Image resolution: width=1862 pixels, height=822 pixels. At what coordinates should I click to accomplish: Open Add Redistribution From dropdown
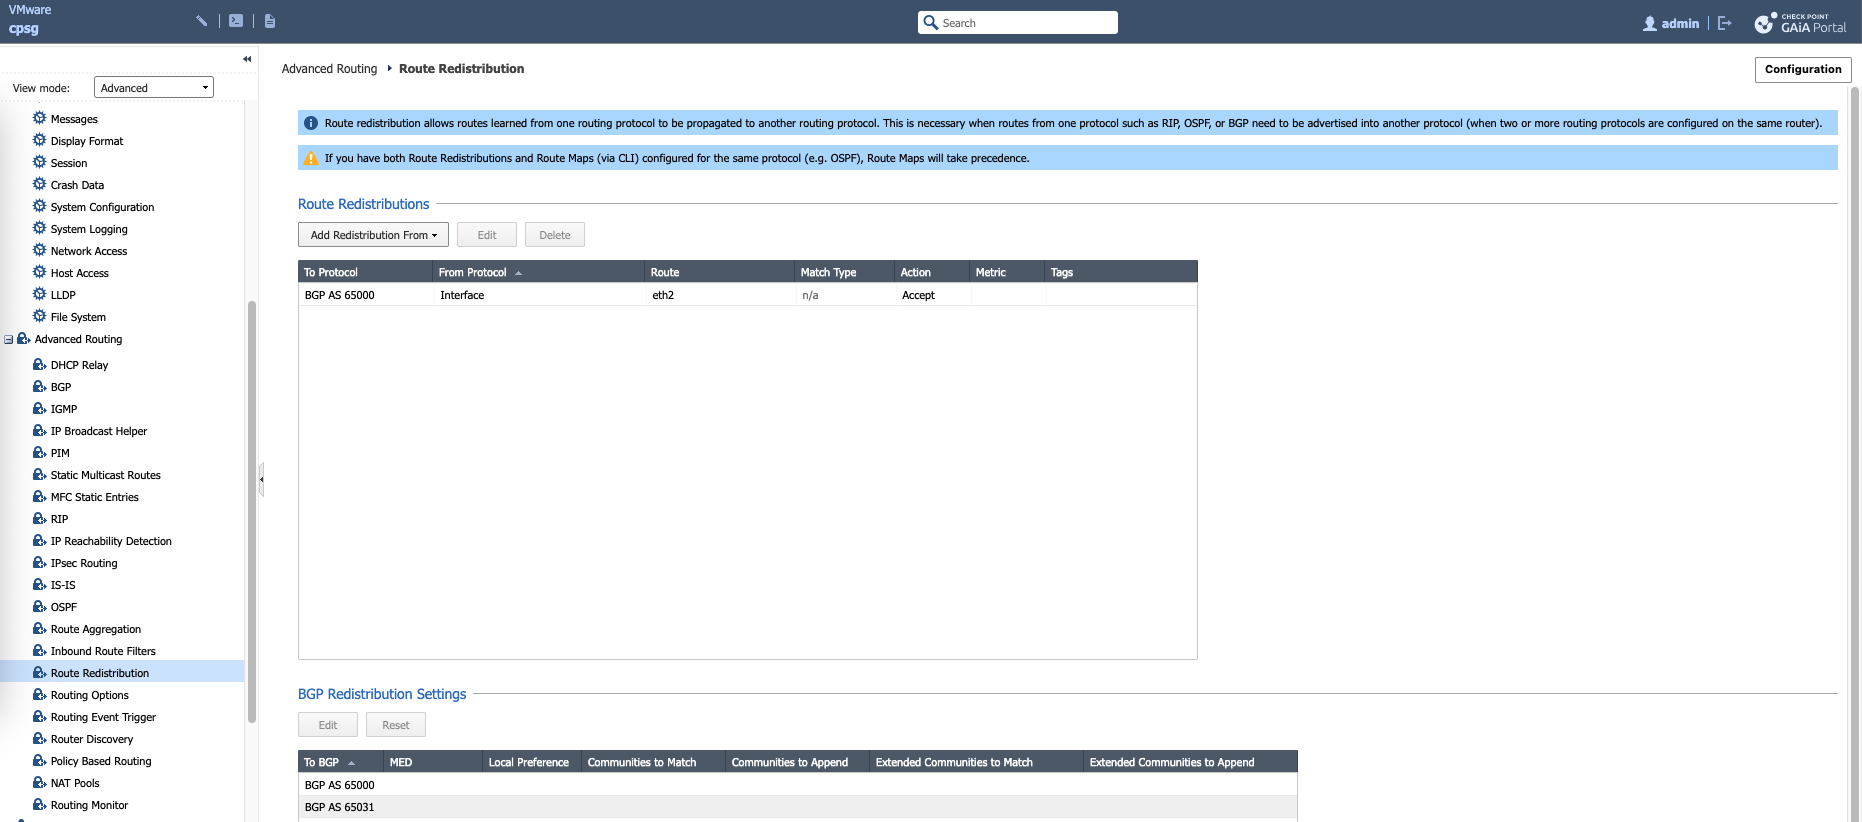click(x=373, y=235)
